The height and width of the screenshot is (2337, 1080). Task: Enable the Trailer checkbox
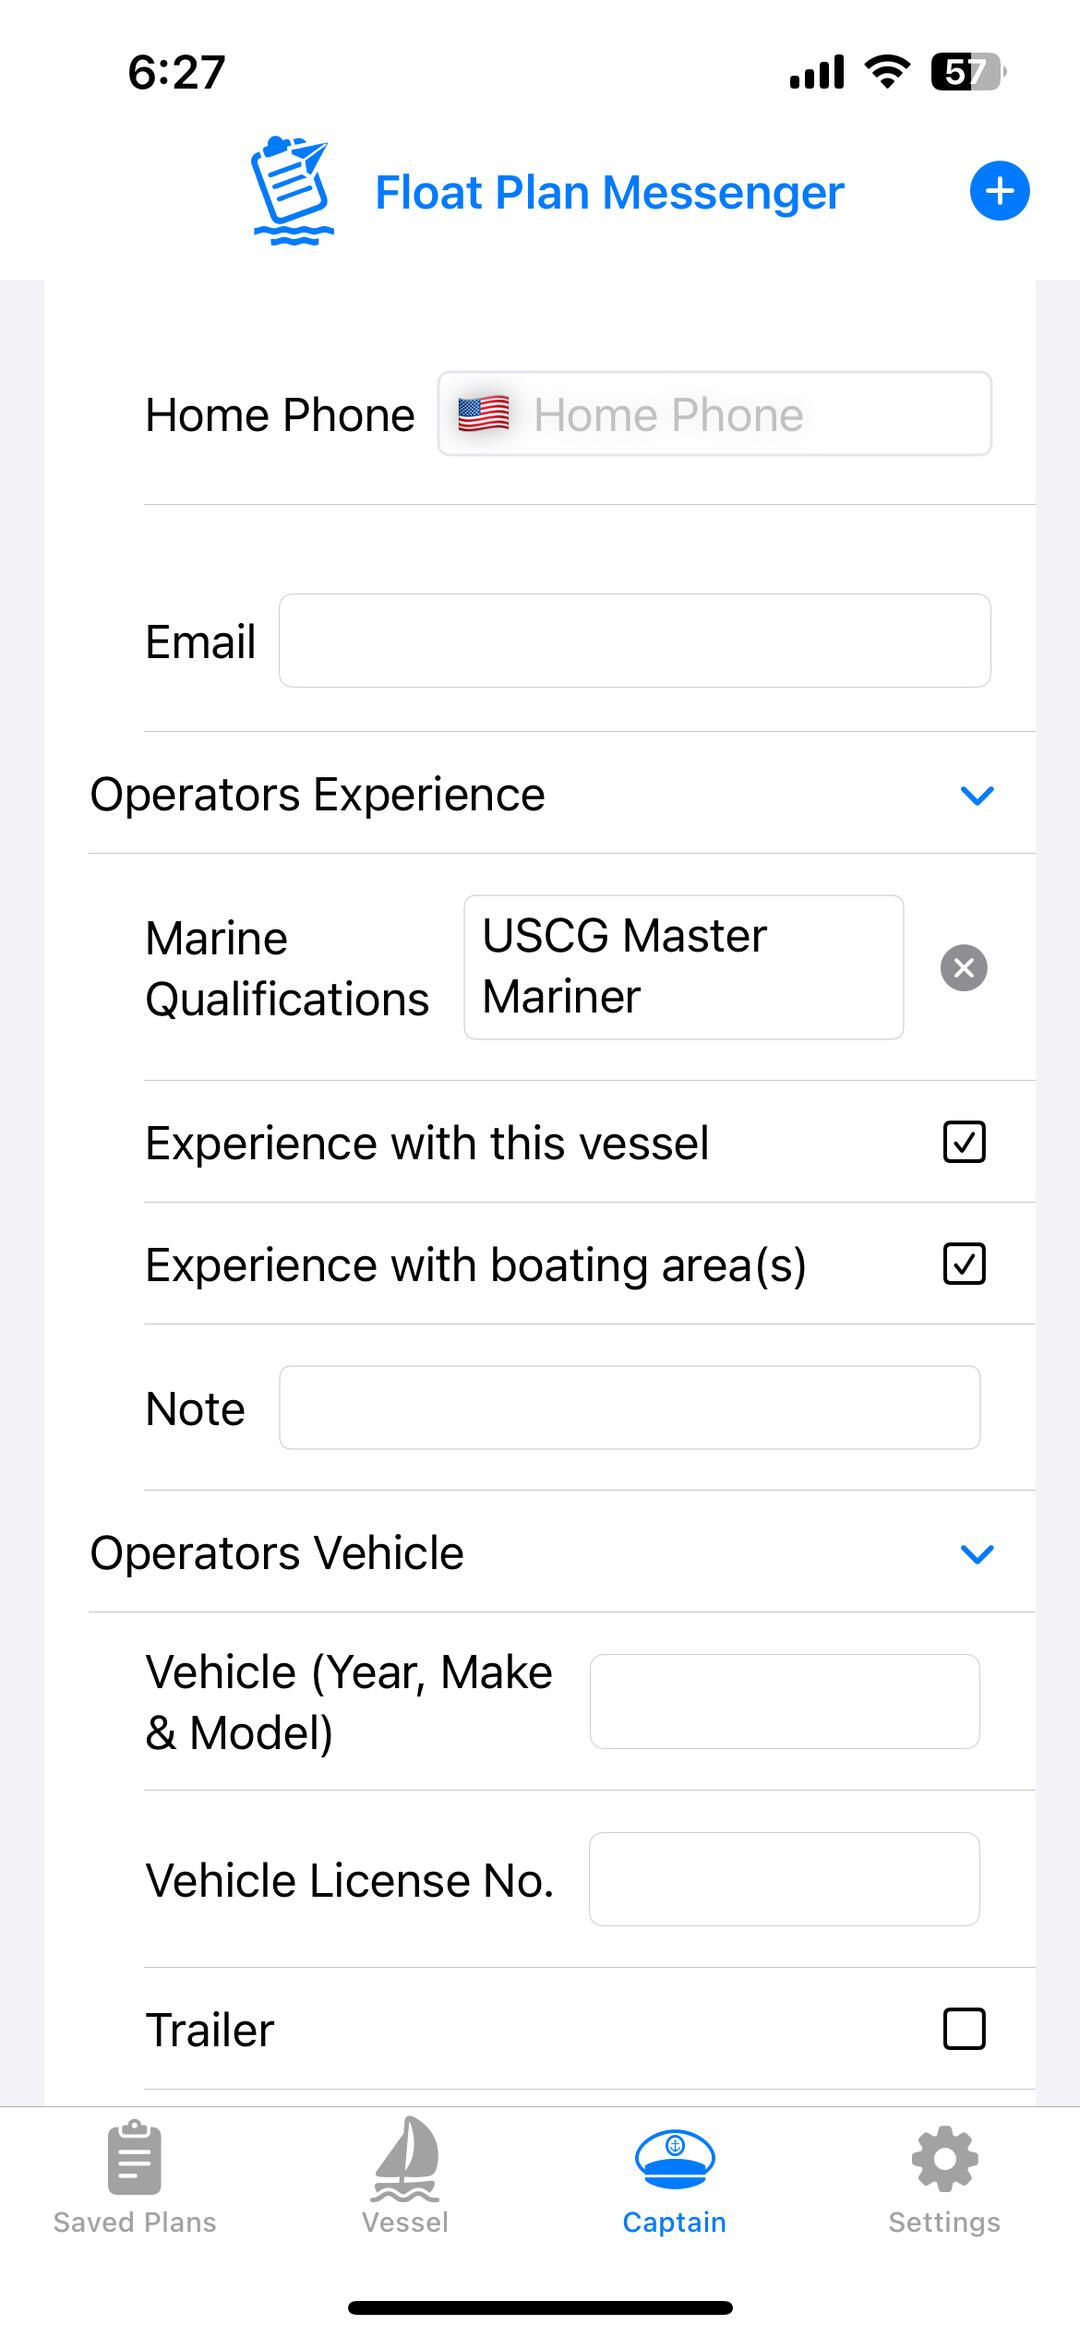[x=964, y=2029]
